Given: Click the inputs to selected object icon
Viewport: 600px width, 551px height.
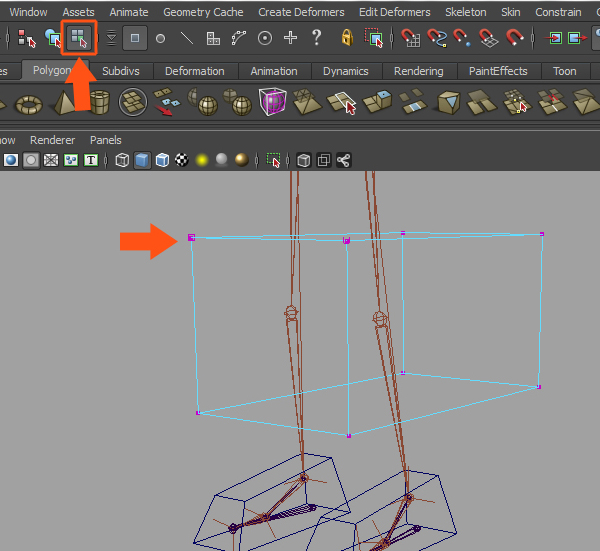Looking at the screenshot, I should pyautogui.click(x=553, y=38).
